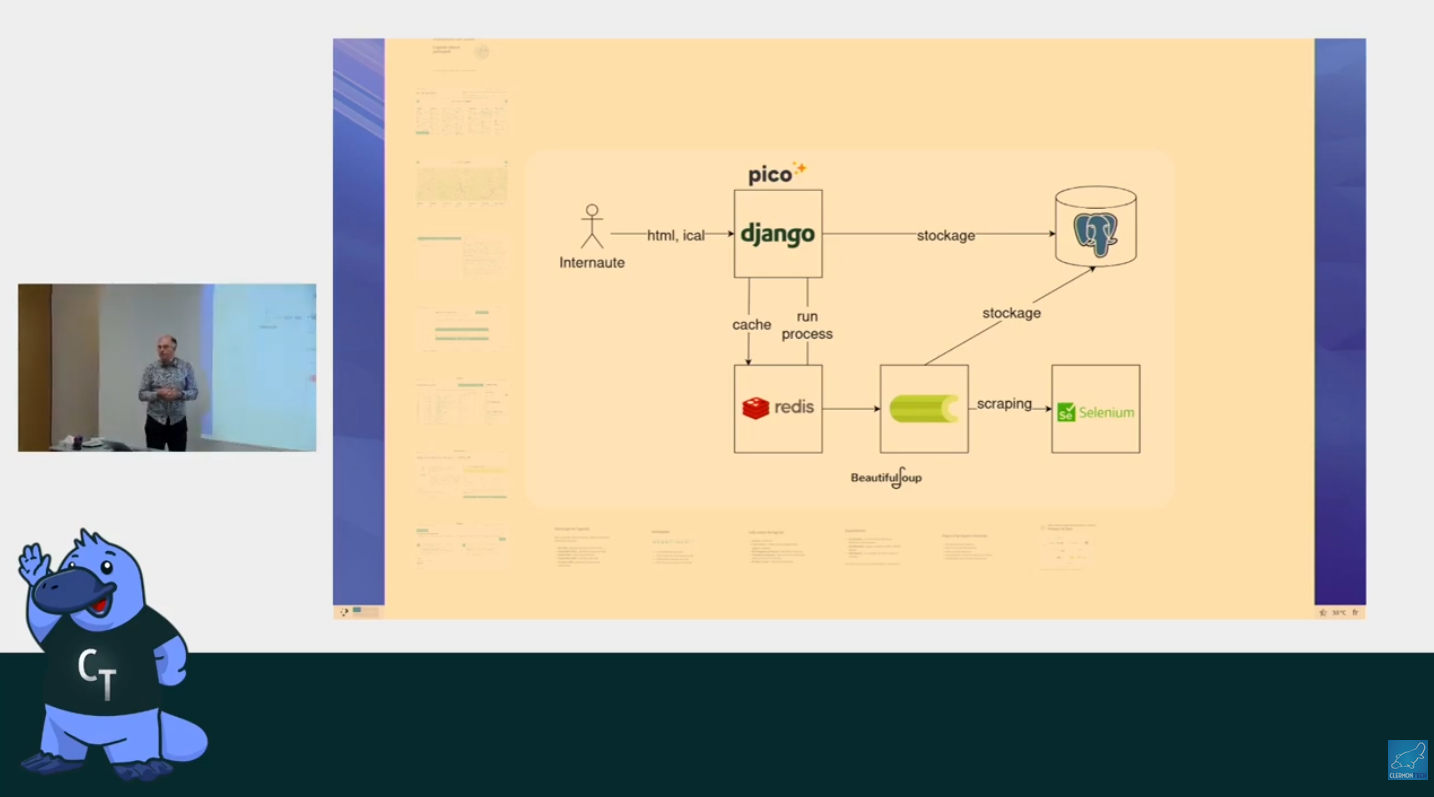
Task: Click the diagonal "stockage" label above Celery
Action: 1011,313
